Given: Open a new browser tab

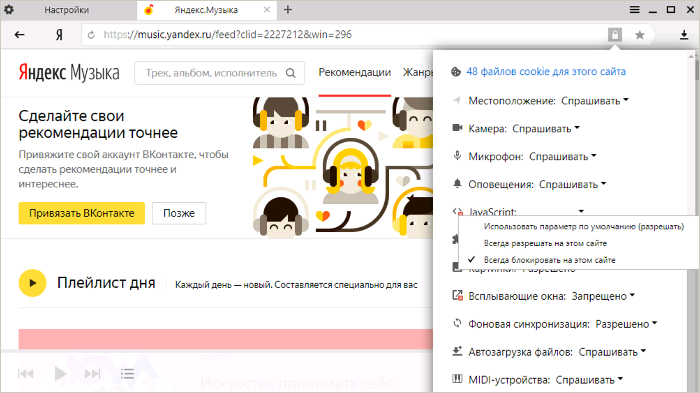Looking at the screenshot, I should [288, 9].
